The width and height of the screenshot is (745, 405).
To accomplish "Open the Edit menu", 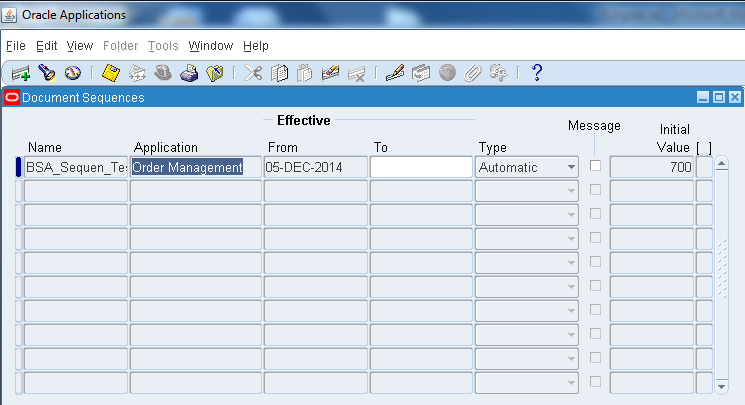I will pyautogui.click(x=47, y=46).
